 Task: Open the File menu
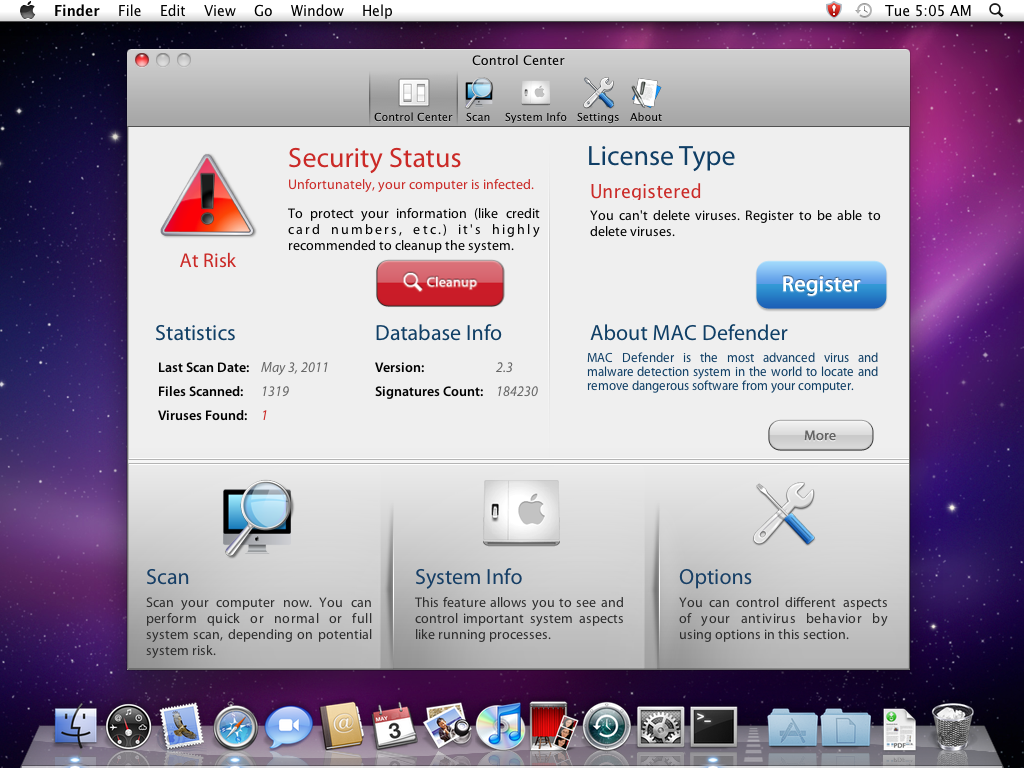click(129, 10)
